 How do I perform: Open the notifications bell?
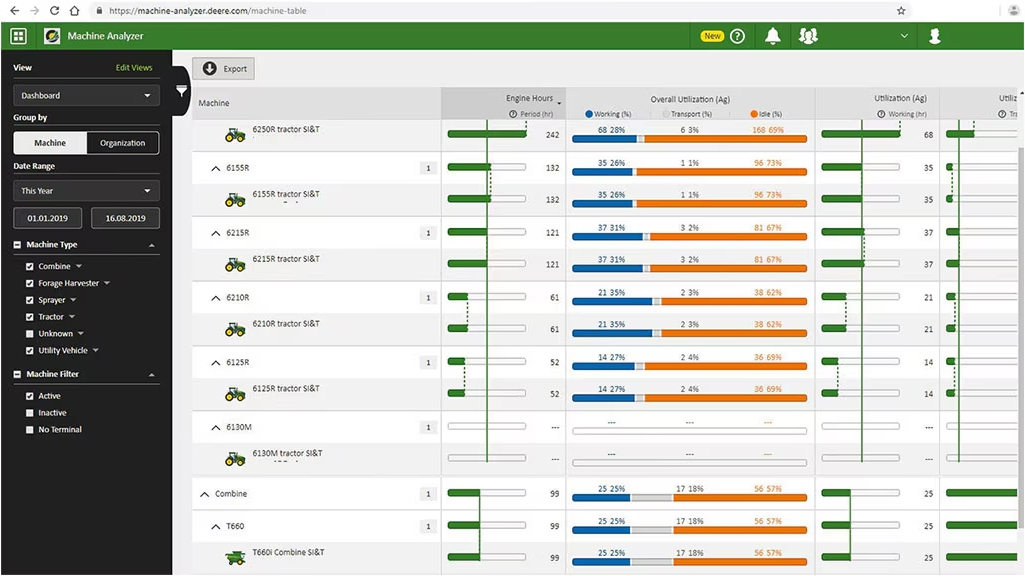[x=772, y=36]
